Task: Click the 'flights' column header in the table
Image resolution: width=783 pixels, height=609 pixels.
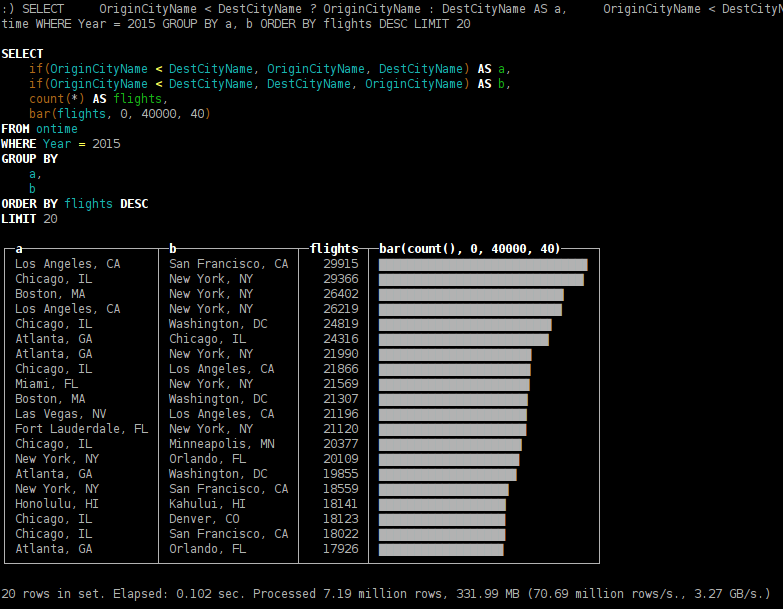Action: 334,248
